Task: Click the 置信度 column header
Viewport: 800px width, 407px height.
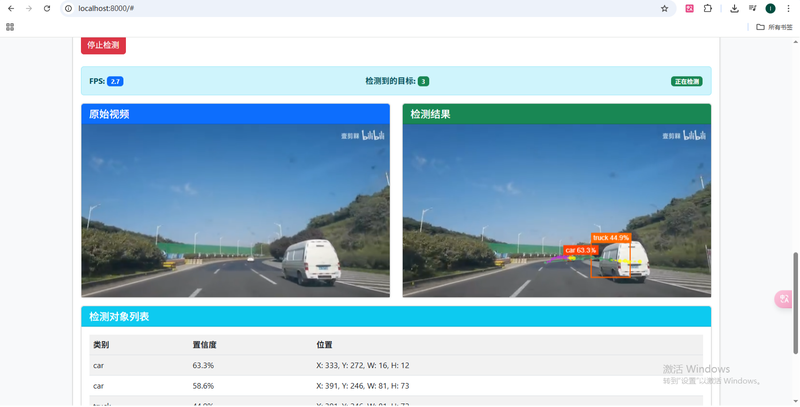Action: [205, 345]
